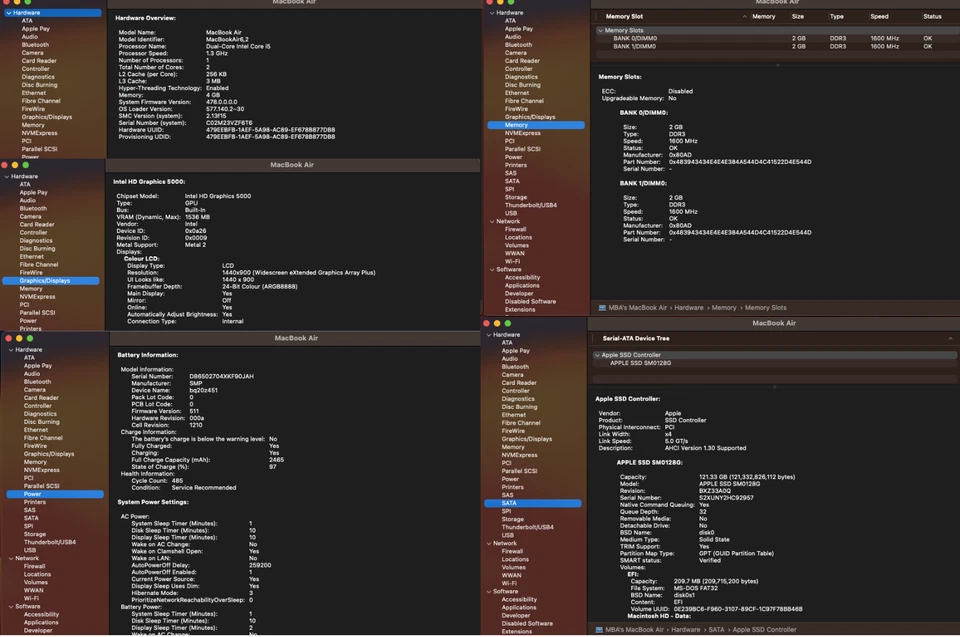Collapse Software group in Battery Information window sidebar
This screenshot has height=637, width=960.
click(11, 607)
